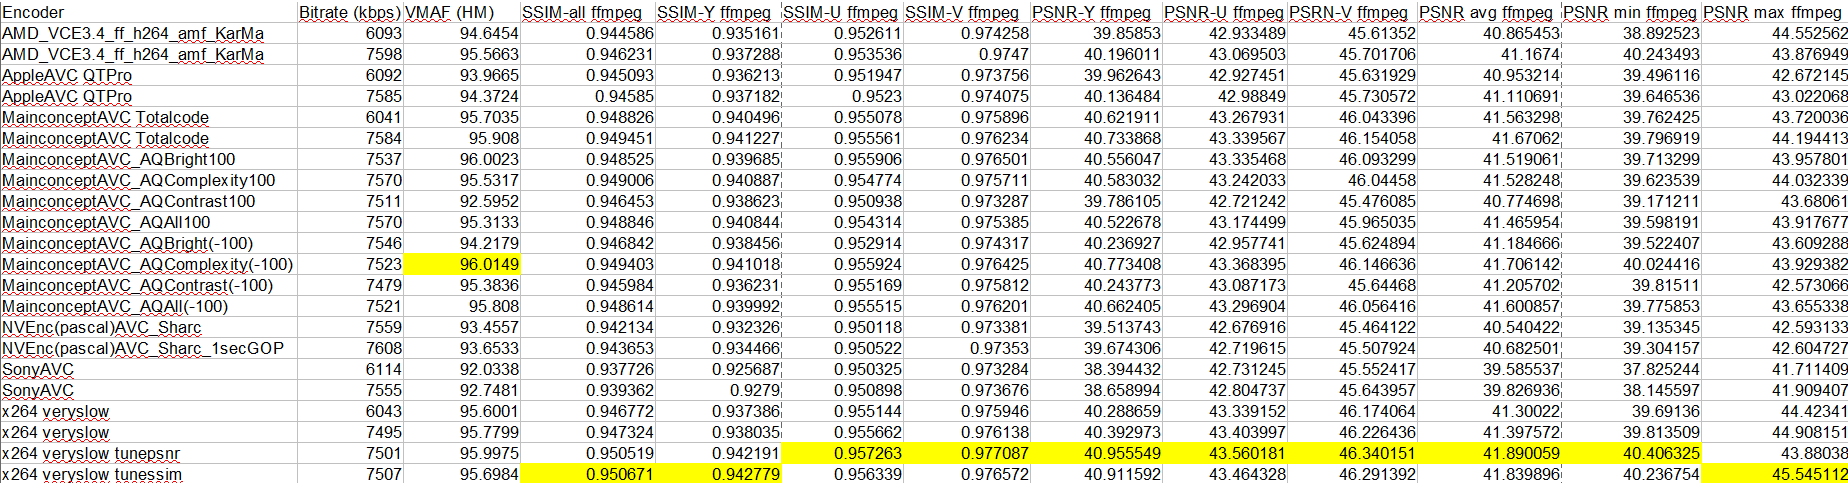Select the SonyAVC bitrate cell 6114
The width and height of the screenshot is (1848, 490).
tap(350, 369)
